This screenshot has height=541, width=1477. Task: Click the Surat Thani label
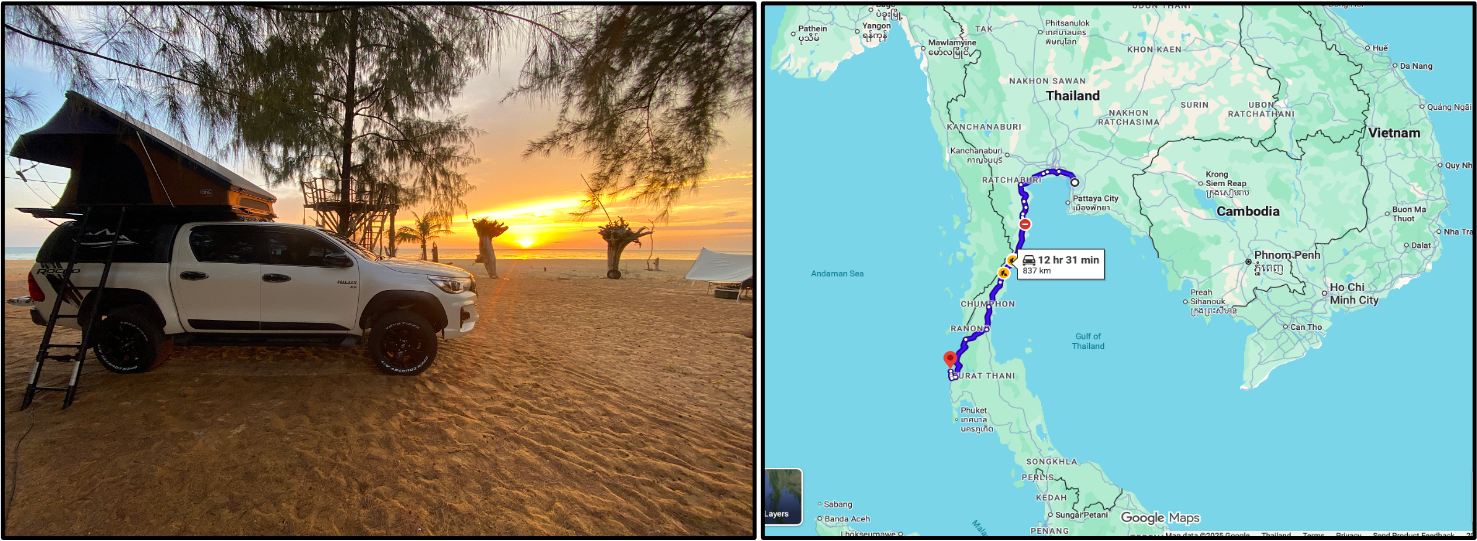[983, 376]
